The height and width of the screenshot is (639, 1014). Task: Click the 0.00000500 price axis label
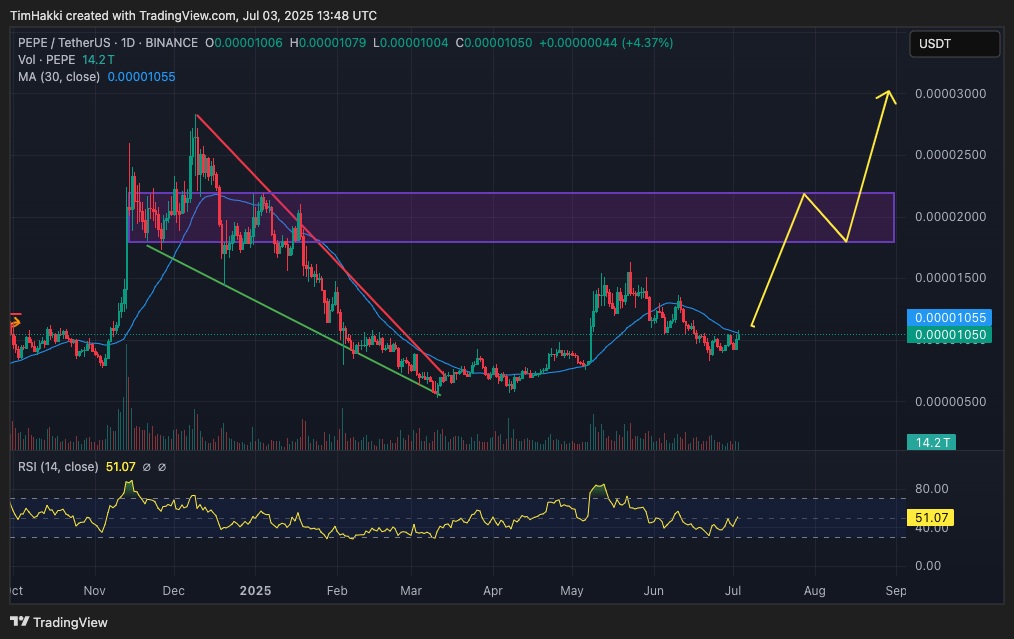point(951,402)
